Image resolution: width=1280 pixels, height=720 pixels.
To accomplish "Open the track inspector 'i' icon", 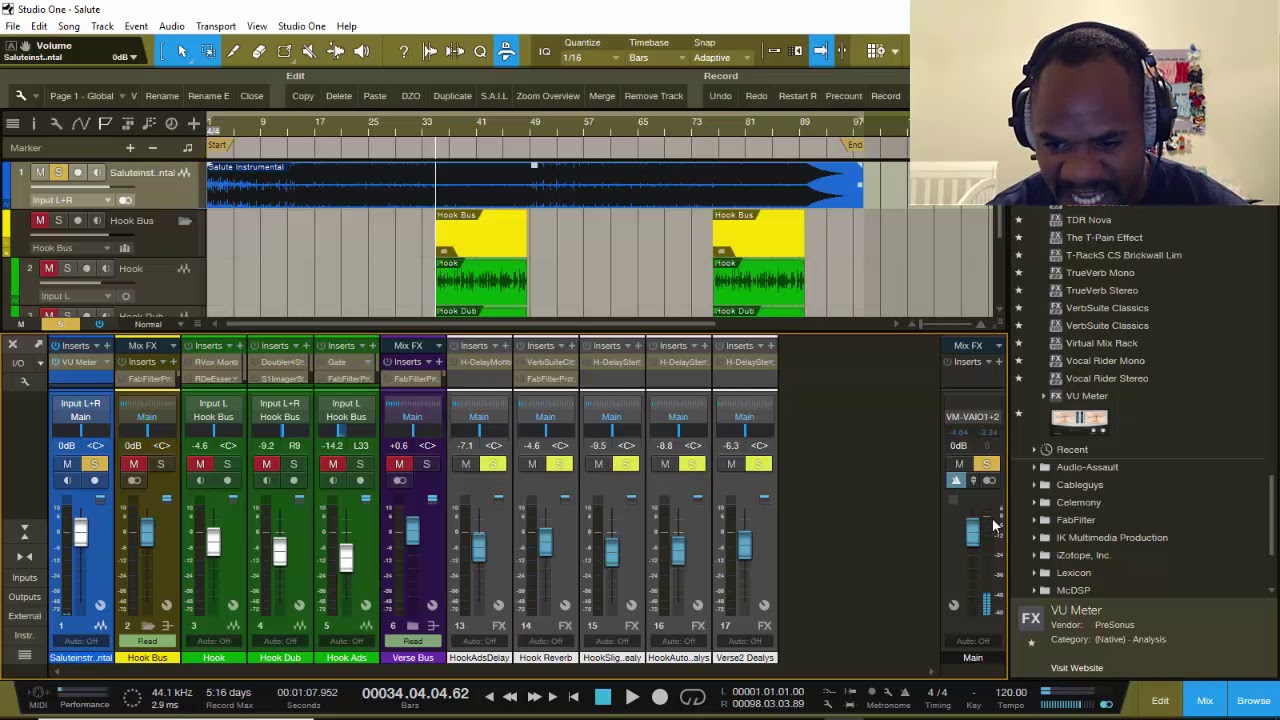I will click(x=34, y=123).
